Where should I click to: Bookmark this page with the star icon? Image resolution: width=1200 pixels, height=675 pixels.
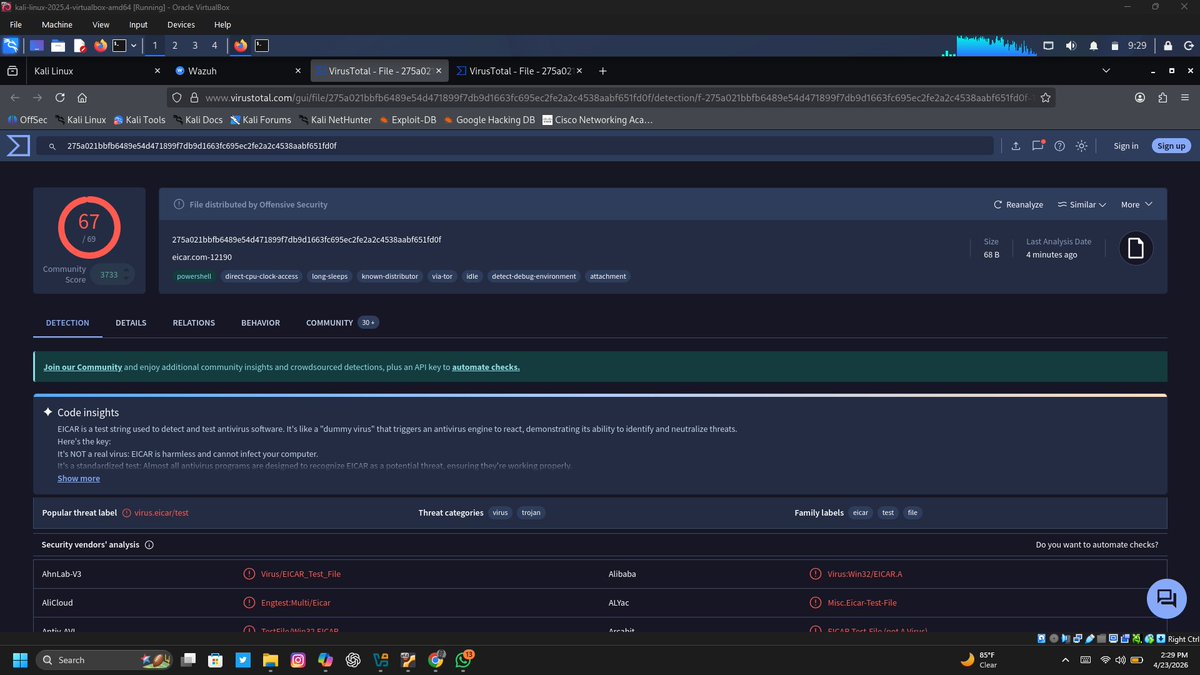pos(1046,98)
